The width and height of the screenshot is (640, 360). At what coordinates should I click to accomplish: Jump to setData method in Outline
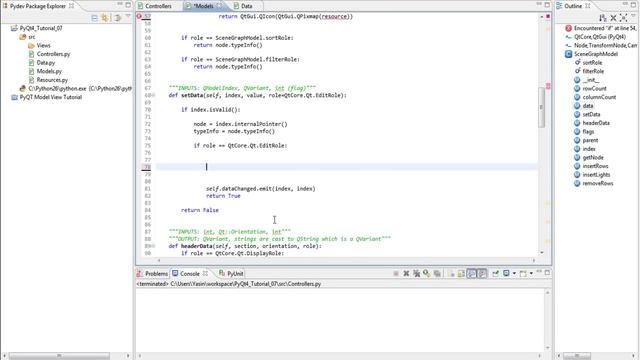pos(591,114)
